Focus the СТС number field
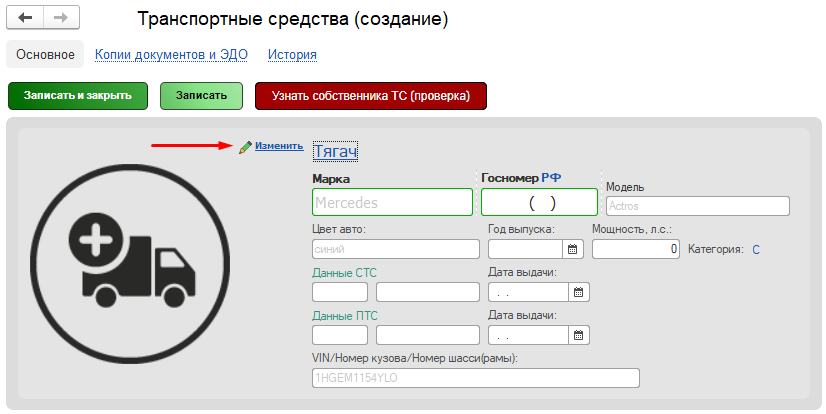This screenshot has width=826, height=414. (428, 292)
